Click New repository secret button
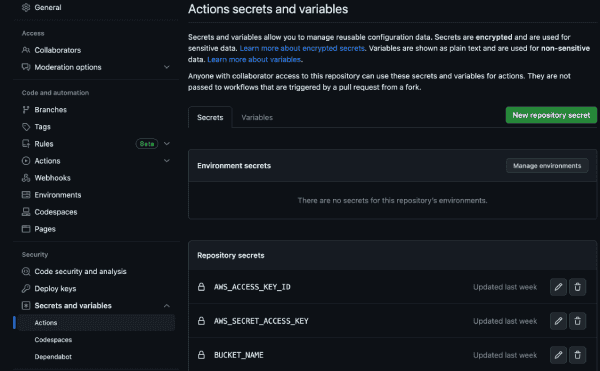The height and width of the screenshot is (371, 600). pos(551,115)
